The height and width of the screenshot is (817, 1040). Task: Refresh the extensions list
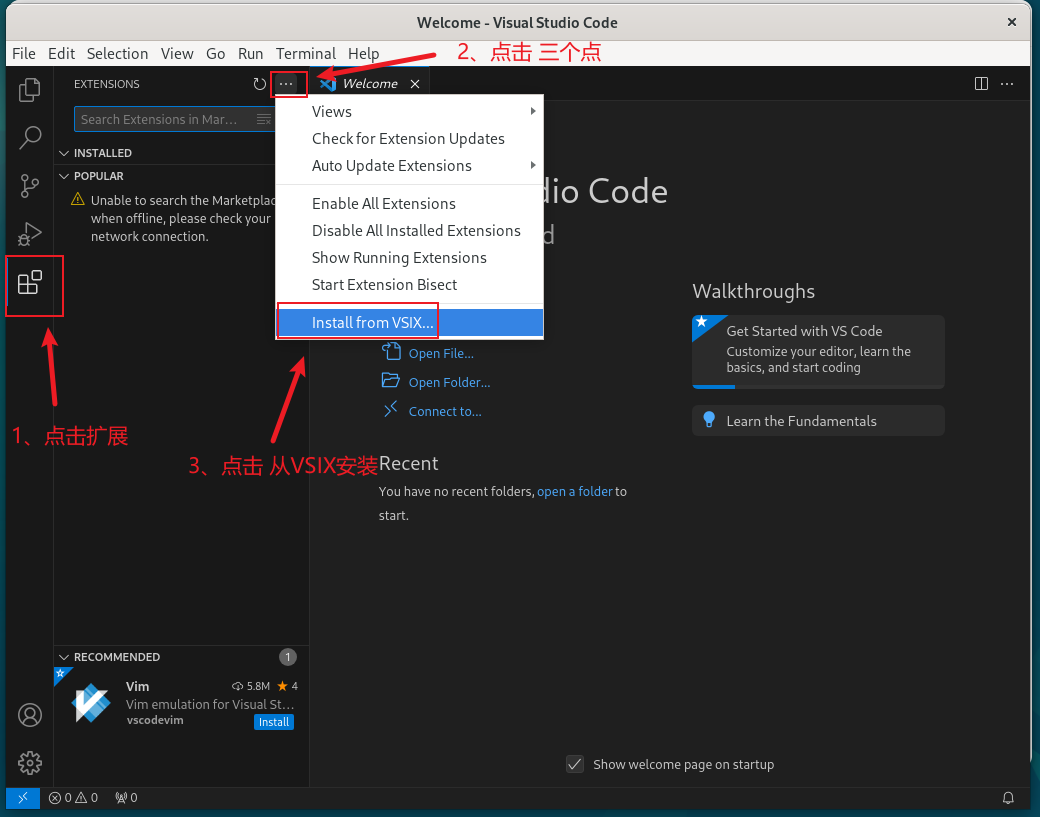259,84
